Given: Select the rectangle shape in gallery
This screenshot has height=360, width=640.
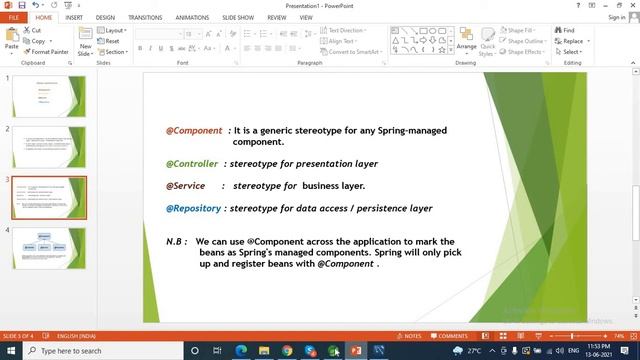Looking at the screenshot, I should [x=423, y=31].
